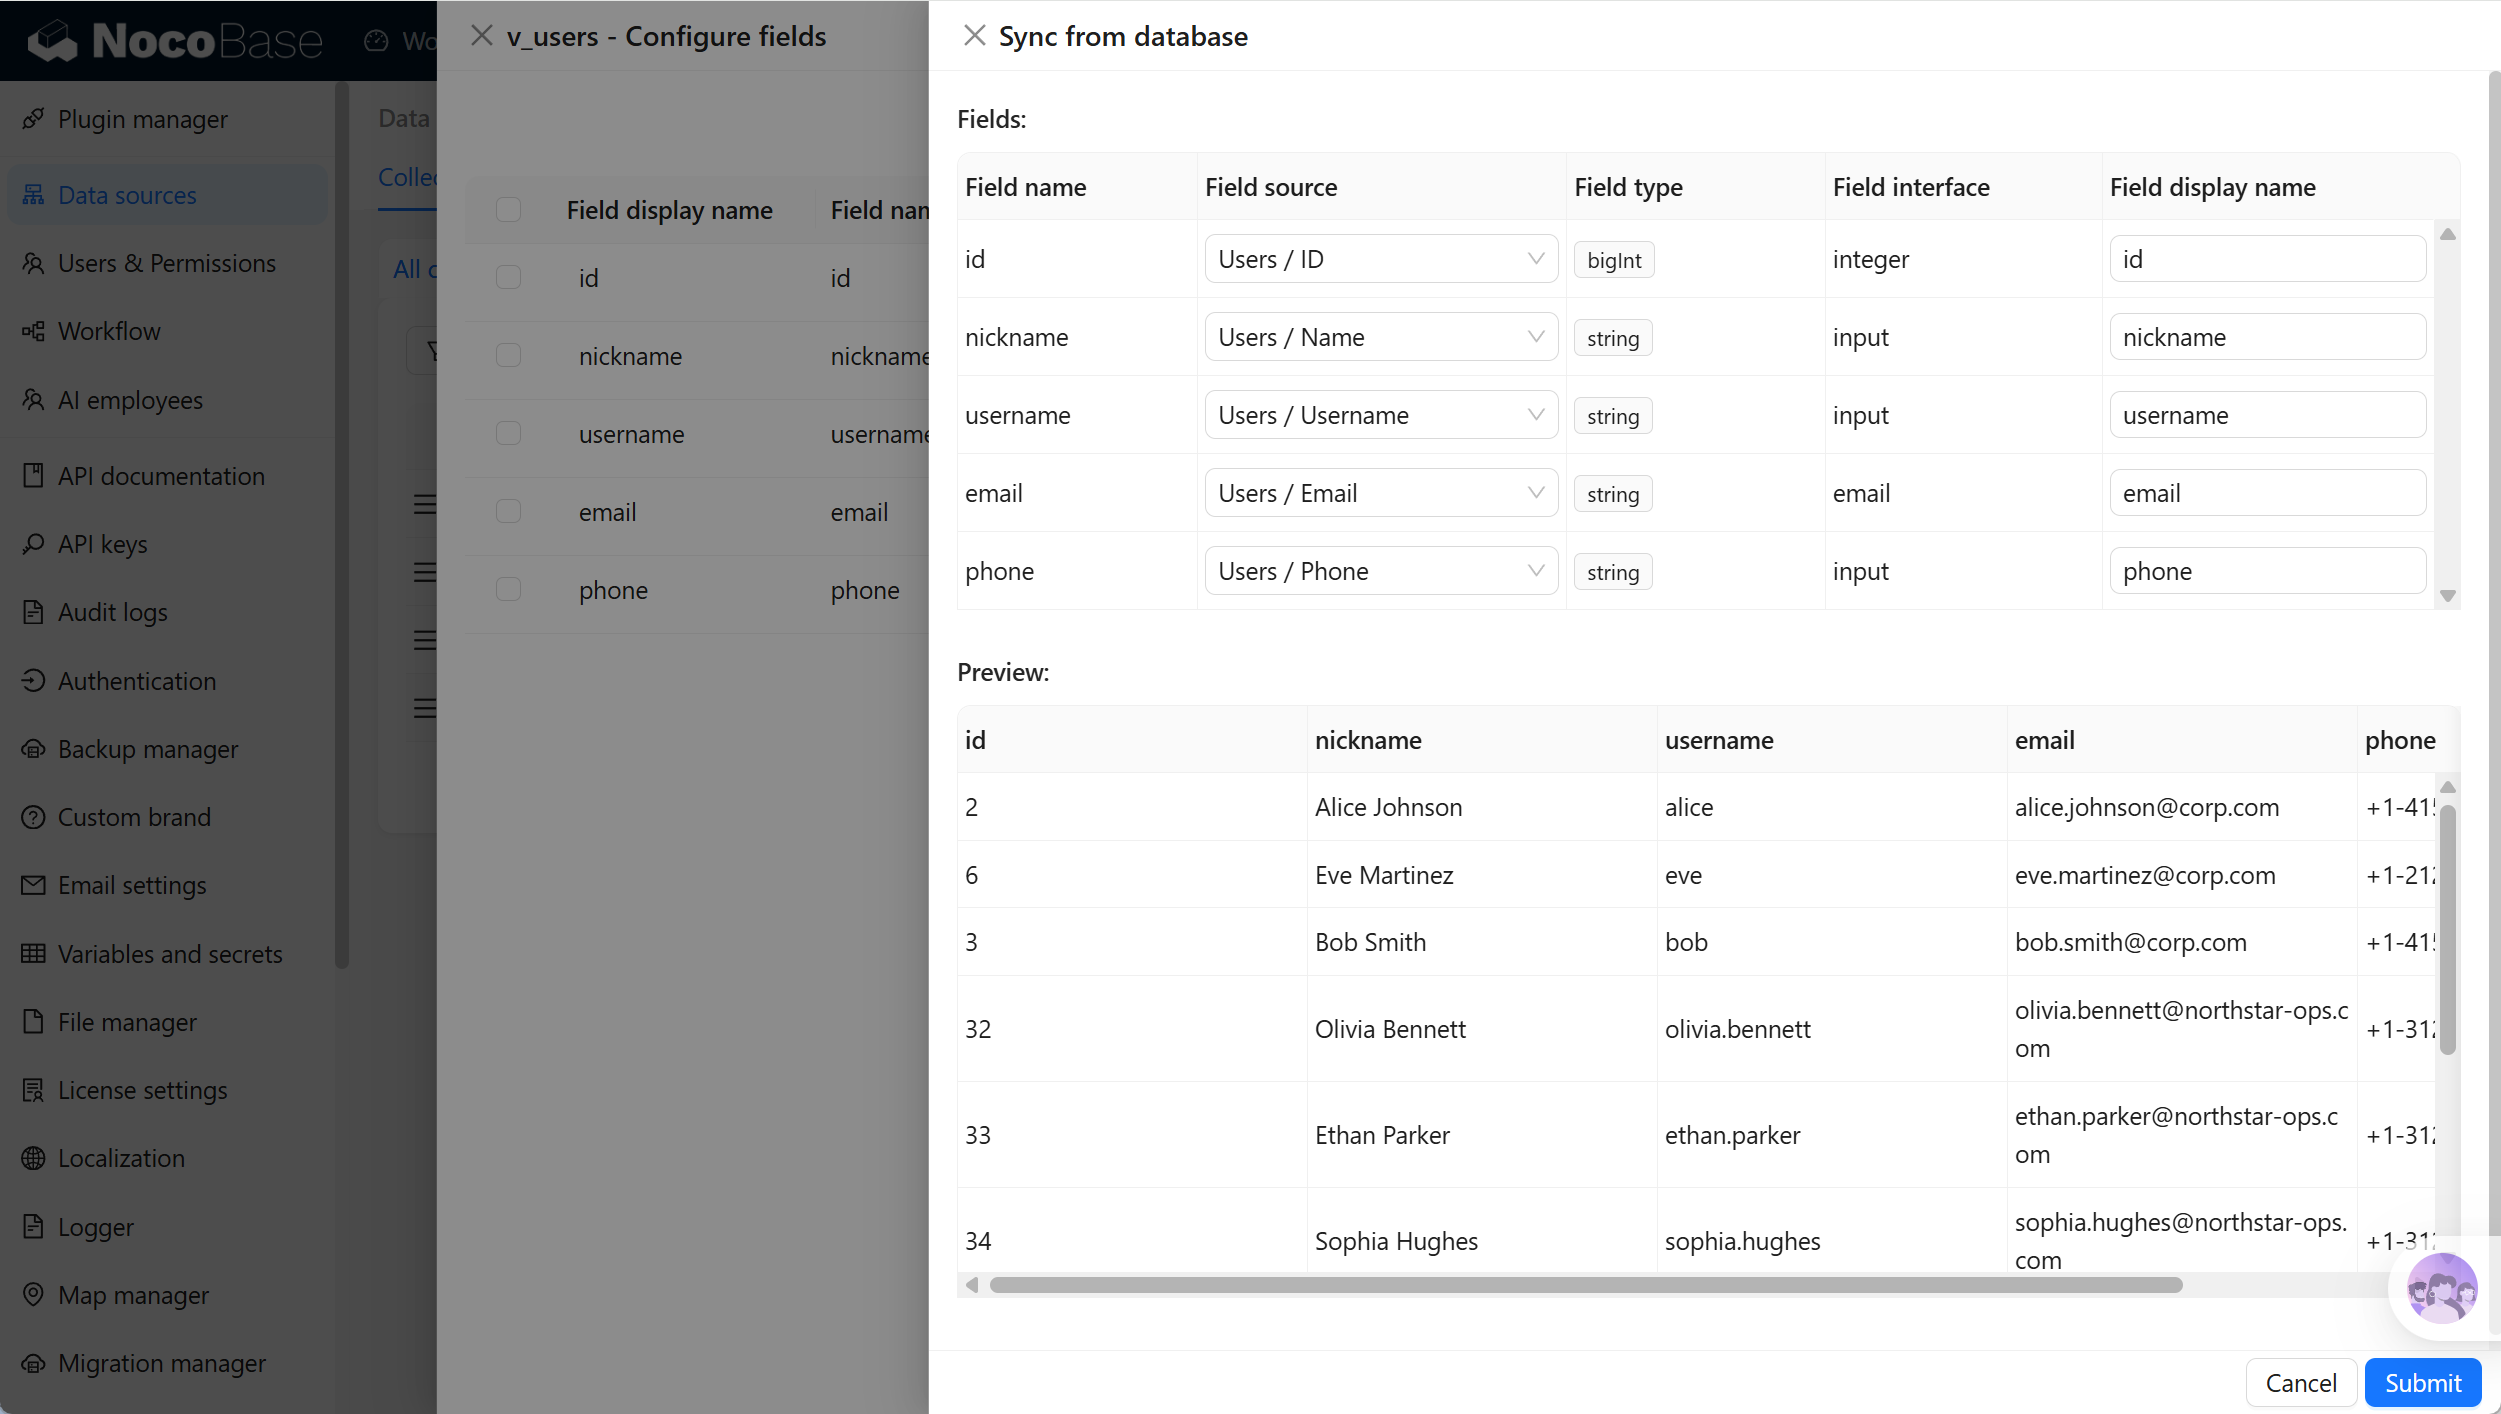The image size is (2501, 1414).
Task: Check the username row checkbox
Action: point(508,434)
